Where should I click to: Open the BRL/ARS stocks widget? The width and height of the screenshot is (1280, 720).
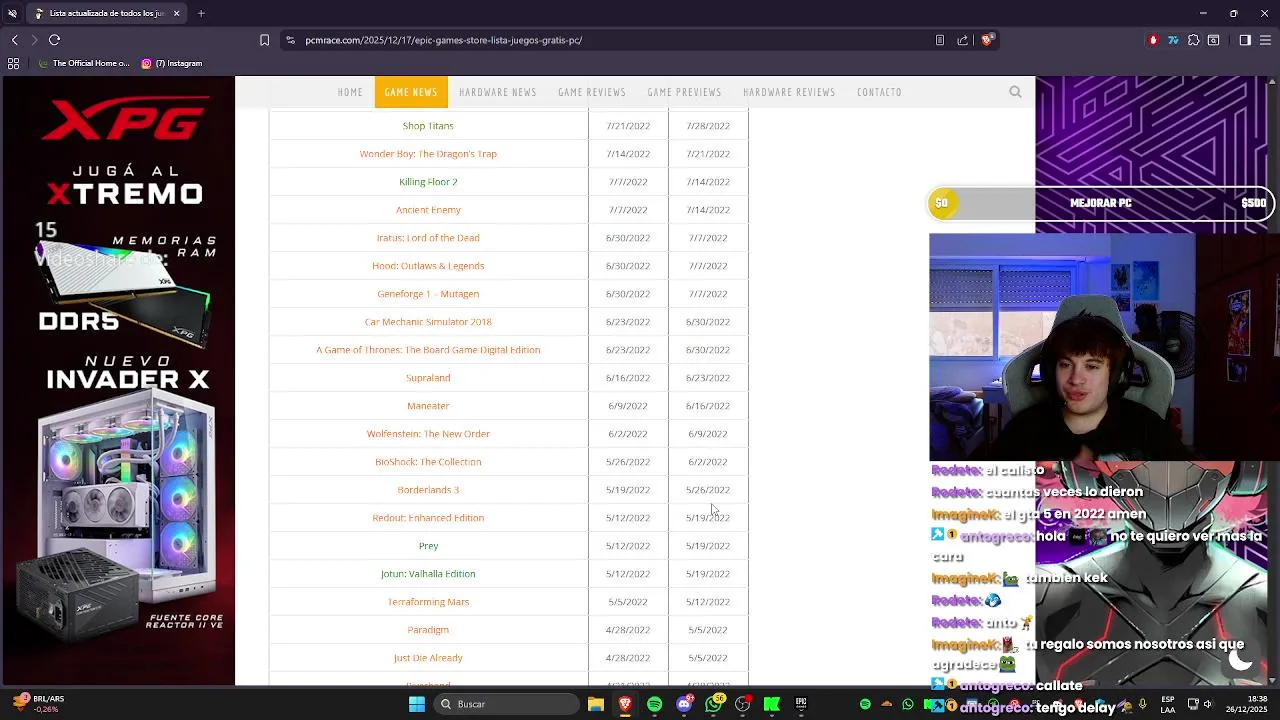click(x=38, y=704)
